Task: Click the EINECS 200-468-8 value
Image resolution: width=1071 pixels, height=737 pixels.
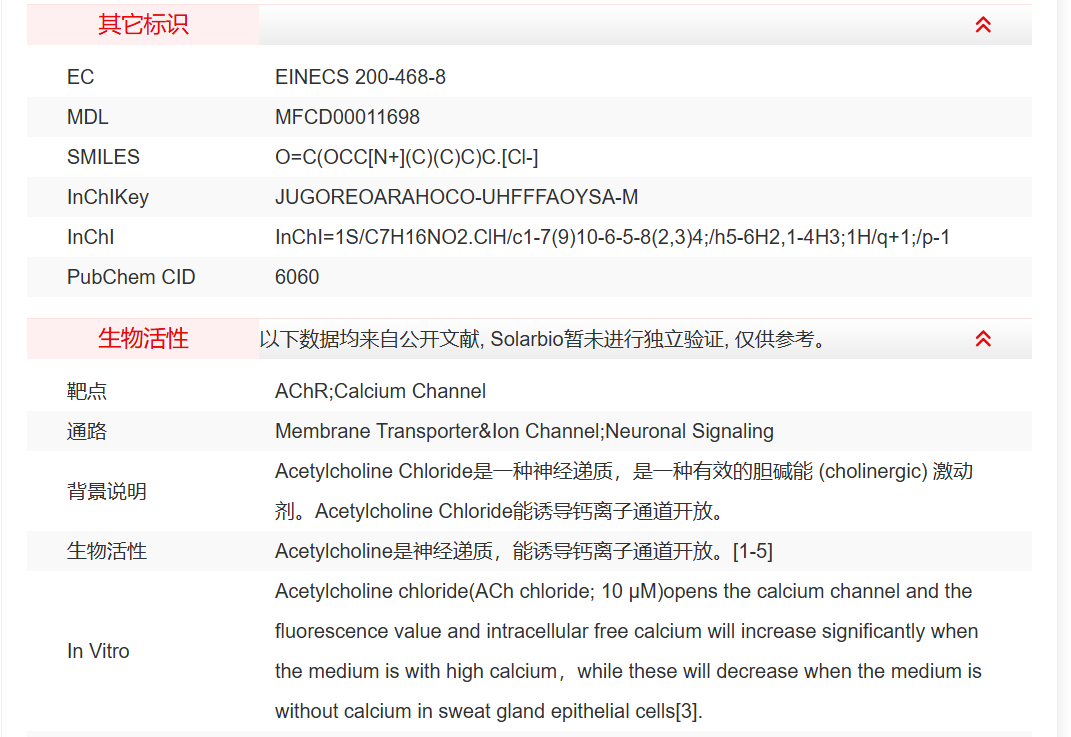Action: coord(360,77)
